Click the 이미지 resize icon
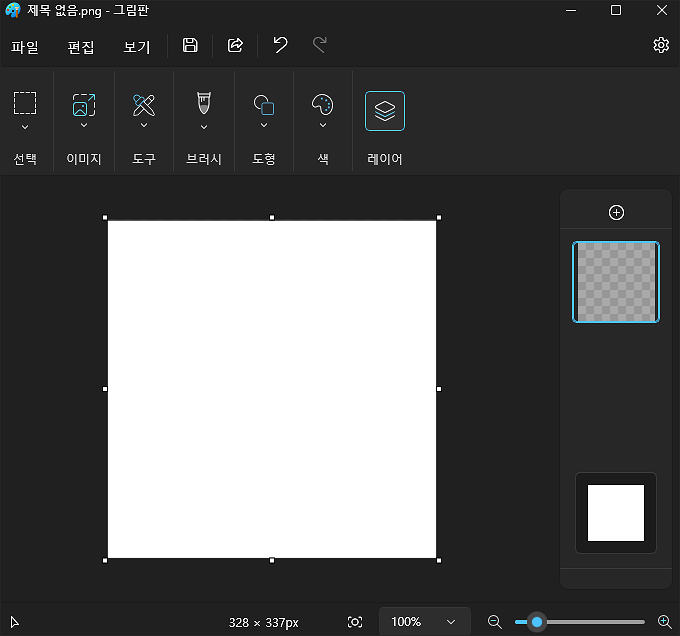This screenshot has height=636, width=680. (x=84, y=105)
